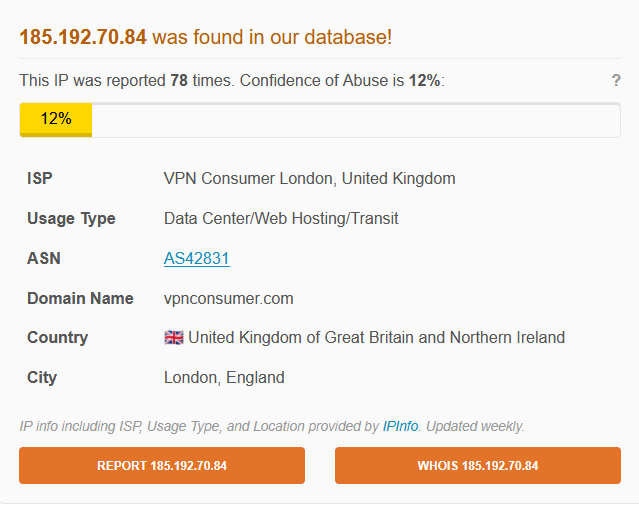Select the London, England city value

(x=224, y=378)
